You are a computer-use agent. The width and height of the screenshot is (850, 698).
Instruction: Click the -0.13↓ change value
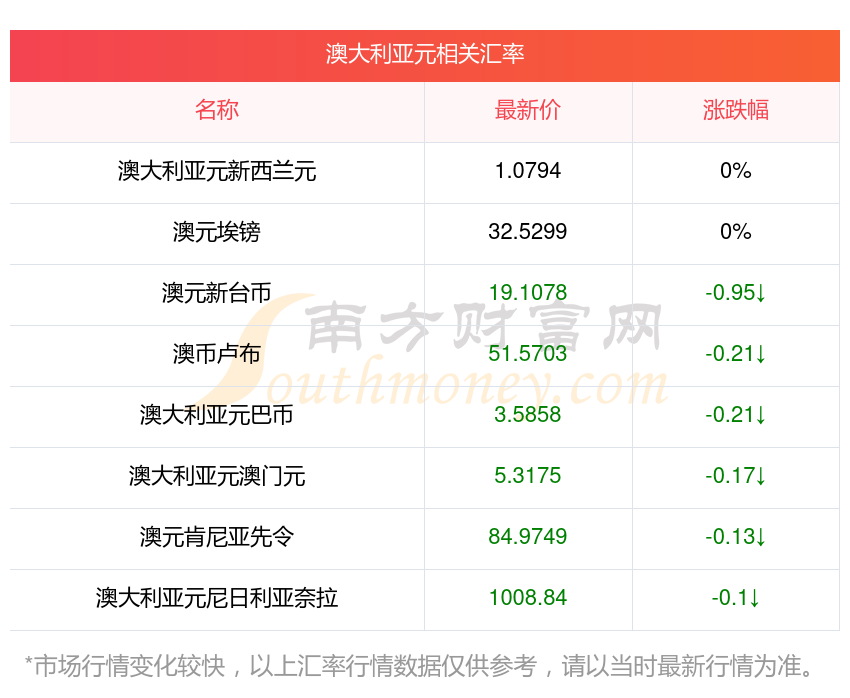[736, 537]
